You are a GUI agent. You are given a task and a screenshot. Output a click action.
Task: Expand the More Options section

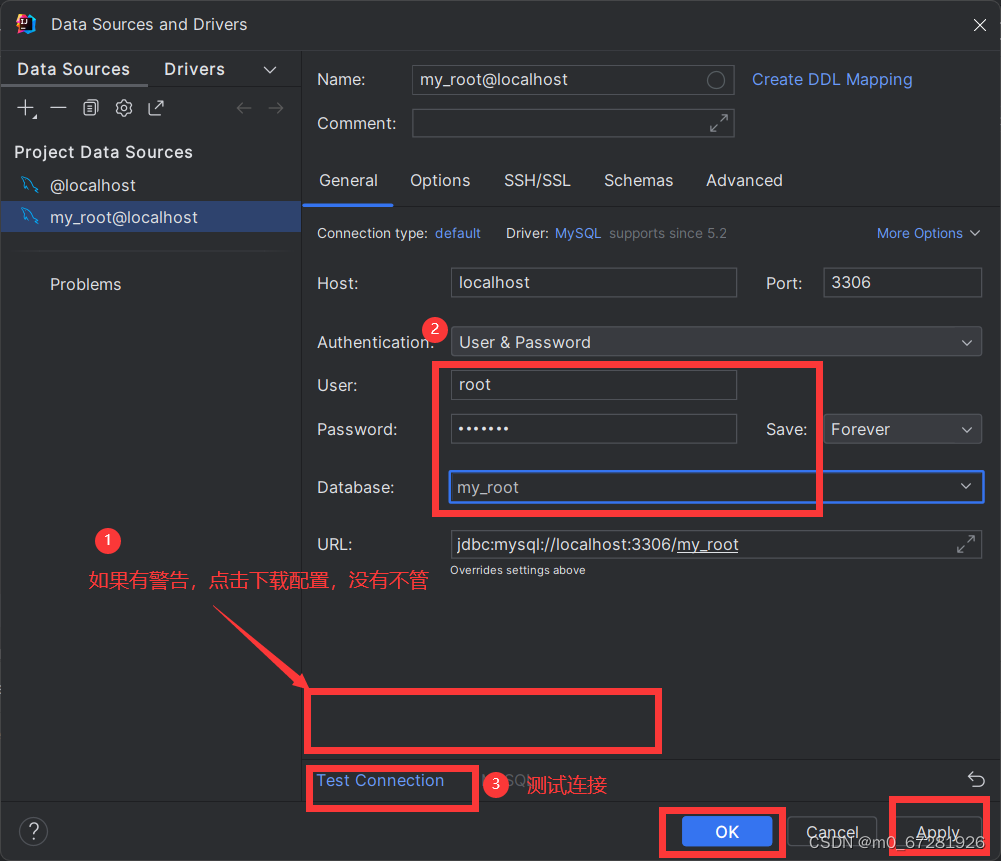coord(927,233)
